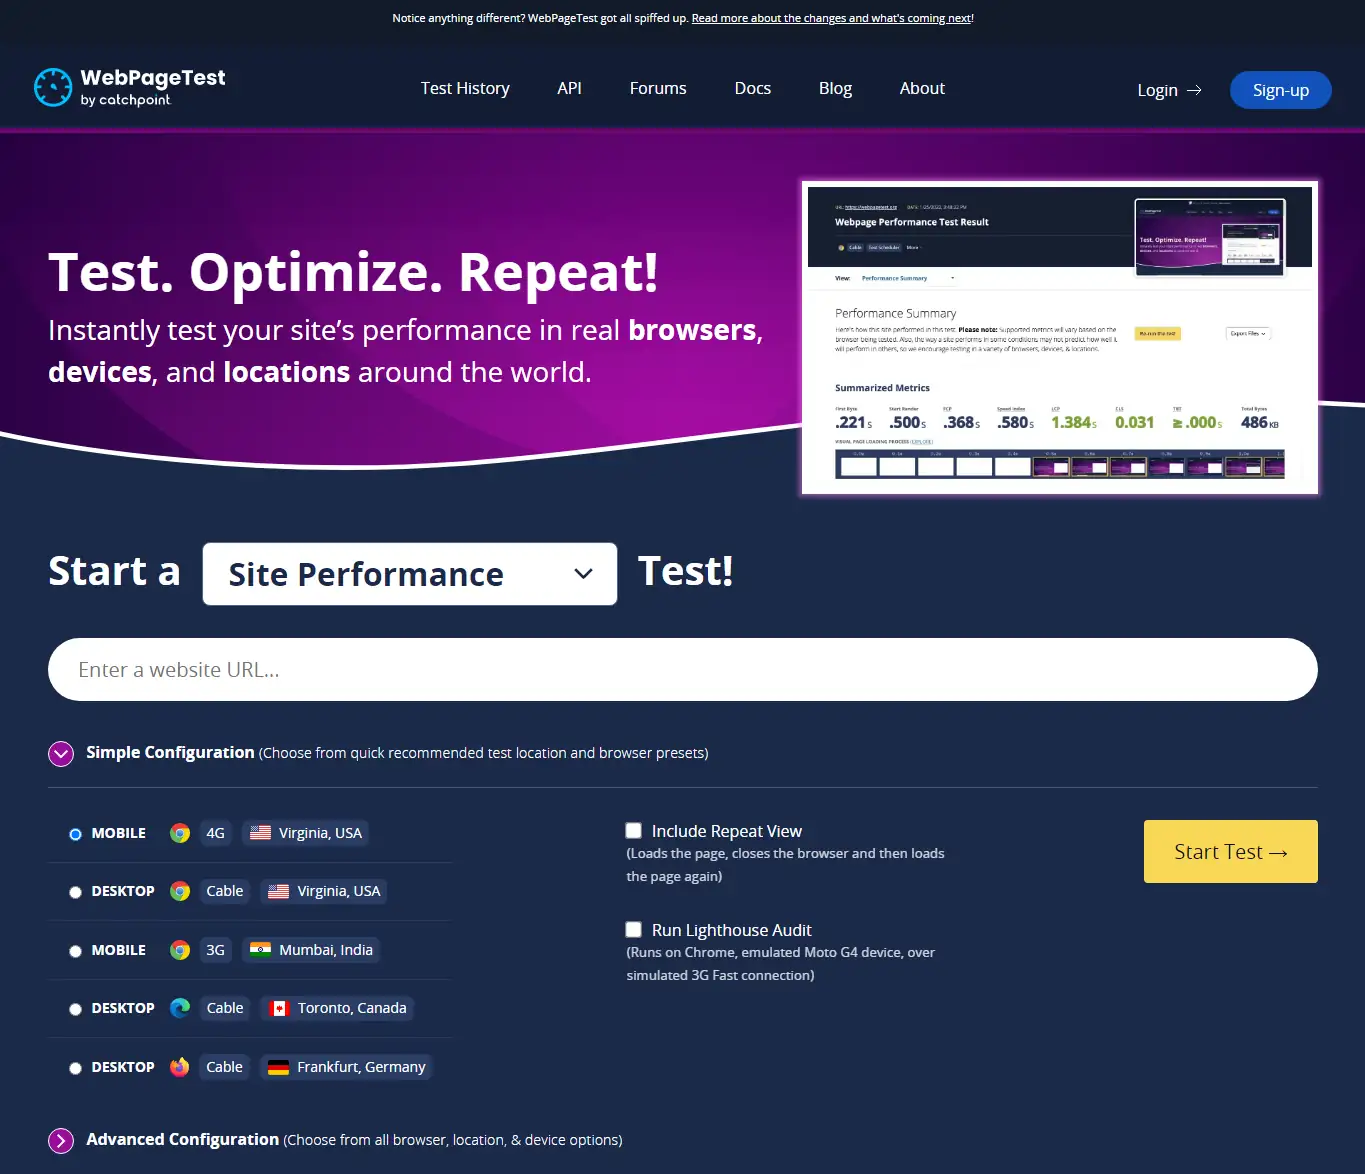Enable Include Repeat View checkbox
The width and height of the screenshot is (1365, 1174).
click(x=633, y=830)
